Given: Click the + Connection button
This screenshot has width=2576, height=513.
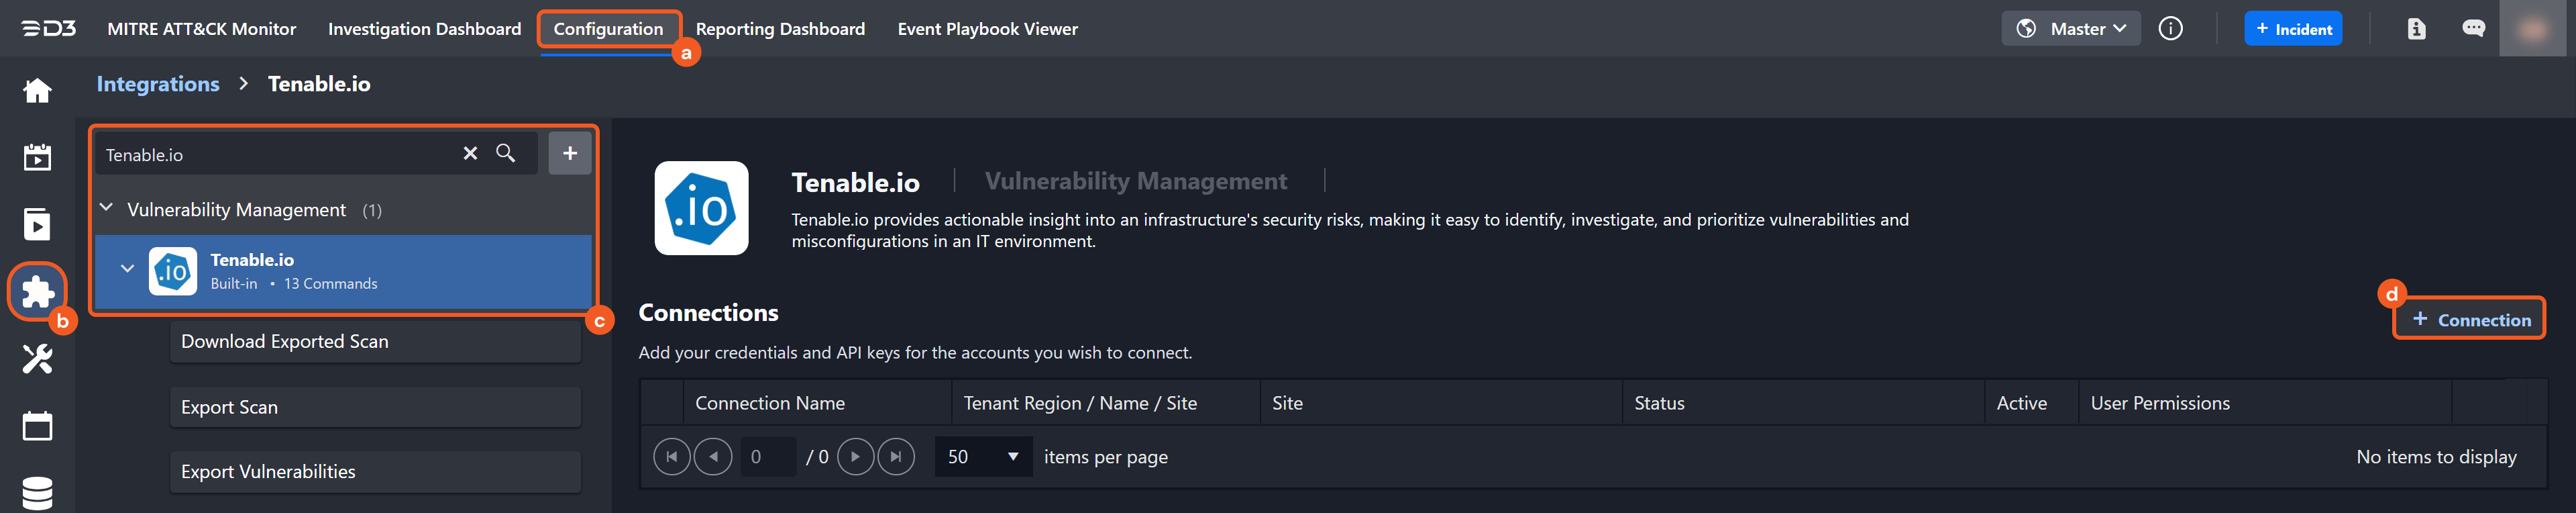Looking at the screenshot, I should [x=2469, y=320].
